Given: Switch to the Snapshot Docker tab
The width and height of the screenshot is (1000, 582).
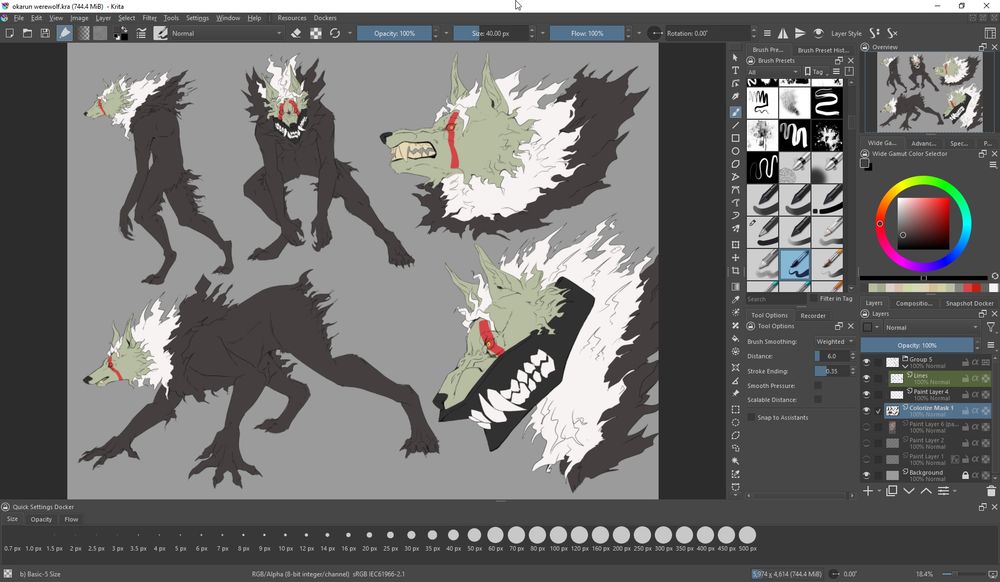Looking at the screenshot, I should pos(969,303).
